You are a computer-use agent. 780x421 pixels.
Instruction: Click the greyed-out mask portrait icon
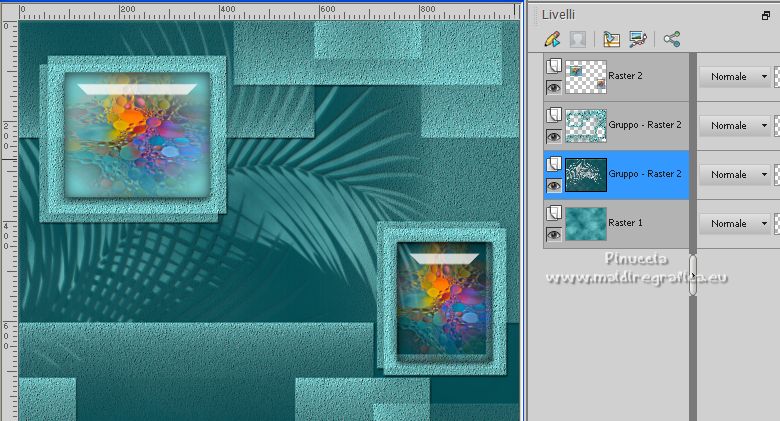[x=578, y=39]
